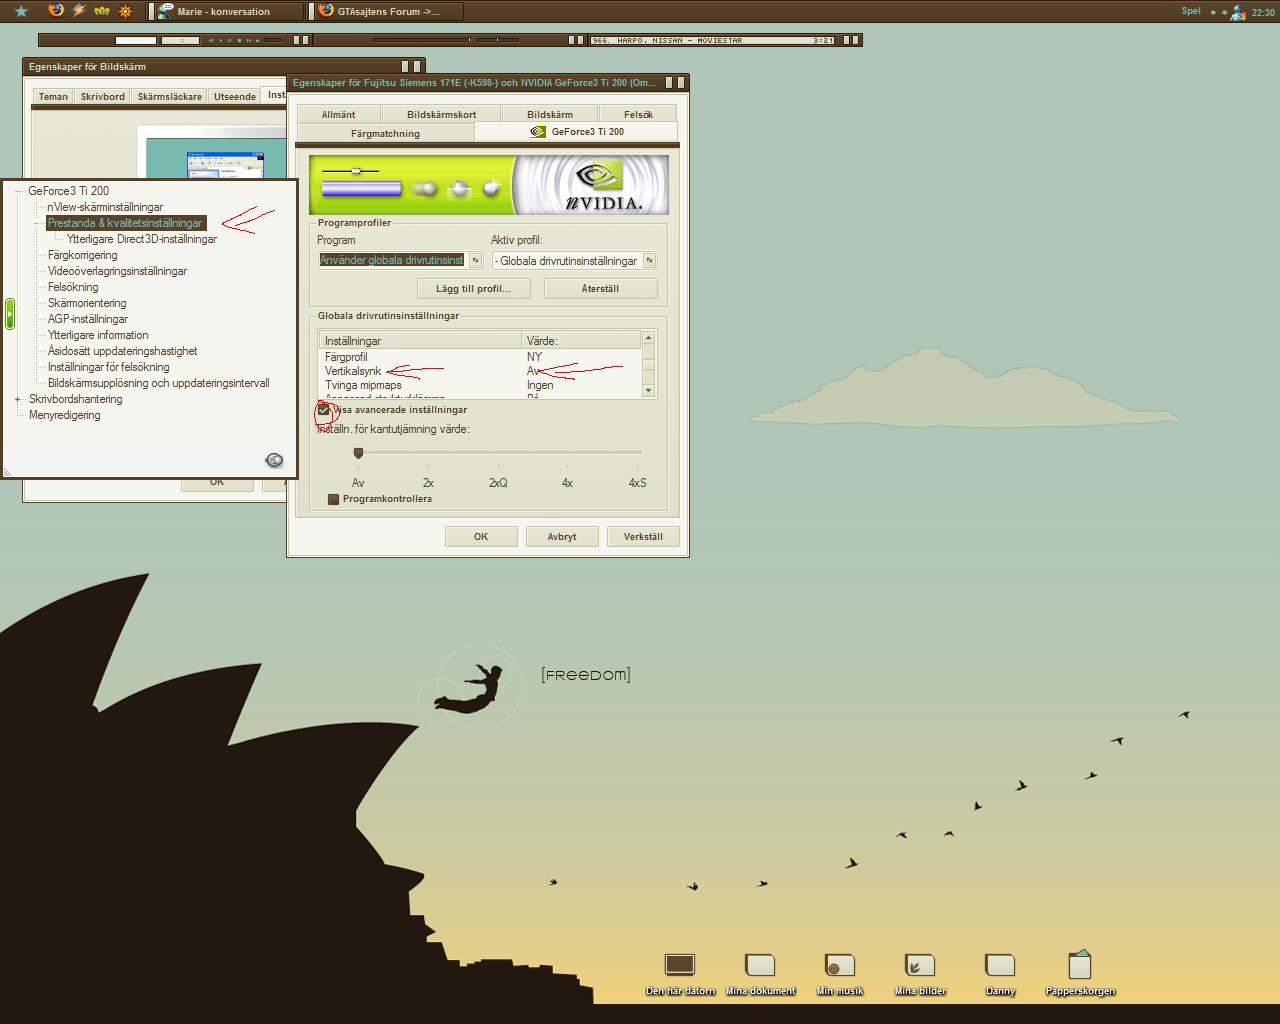This screenshot has height=1024, width=1280.
Task: Switch to the Skärmsläckare tab
Action: point(169,96)
